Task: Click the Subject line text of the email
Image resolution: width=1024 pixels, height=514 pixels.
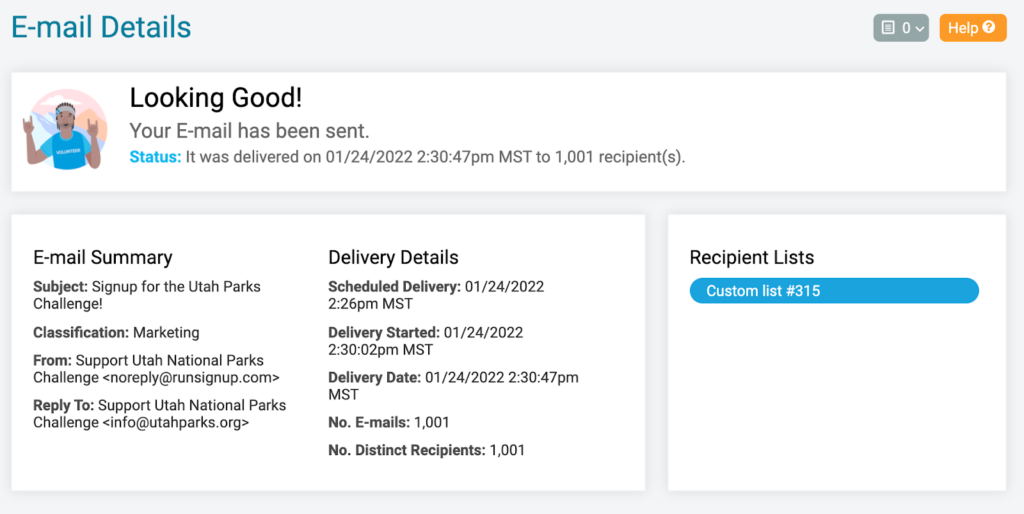Action: click(x=147, y=295)
